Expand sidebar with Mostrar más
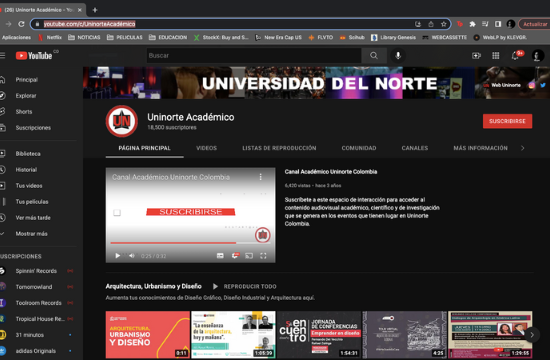The height and width of the screenshot is (360, 550). [x=31, y=233]
